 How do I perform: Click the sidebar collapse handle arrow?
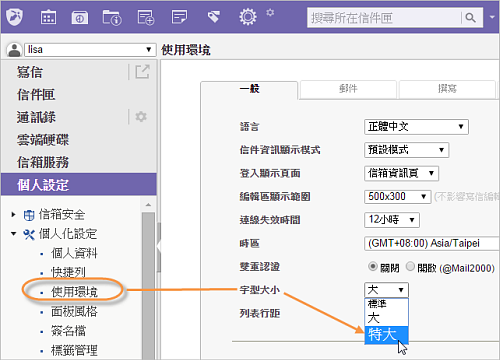[159, 247]
